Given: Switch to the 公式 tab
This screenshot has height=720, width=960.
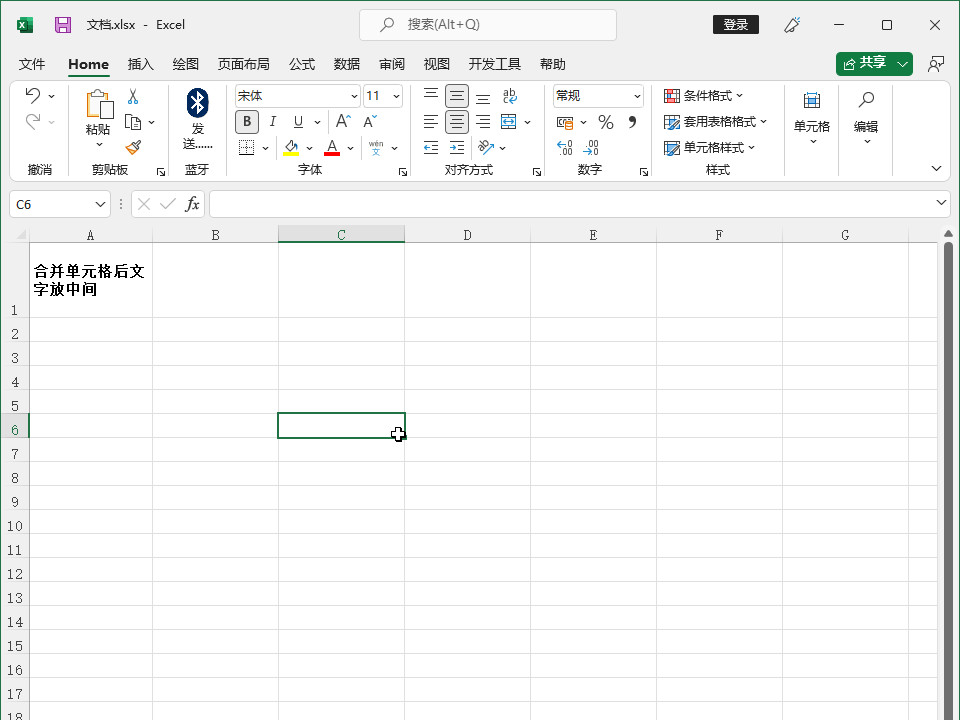Looking at the screenshot, I should pyautogui.click(x=302, y=64).
